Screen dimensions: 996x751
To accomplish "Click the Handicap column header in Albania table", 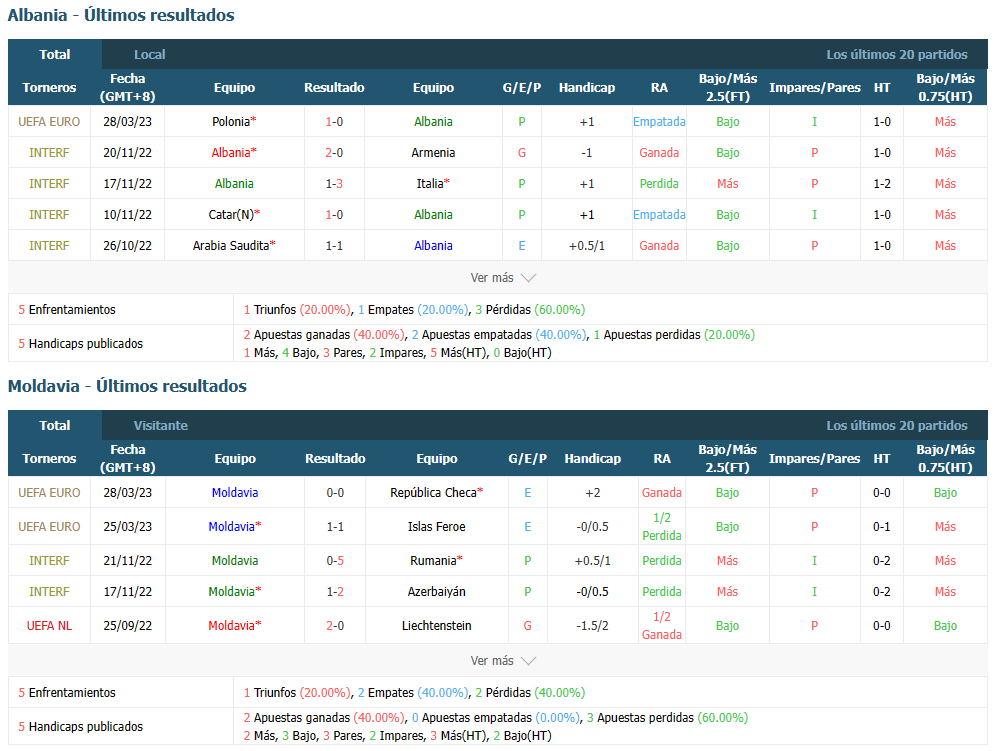I will point(586,88).
